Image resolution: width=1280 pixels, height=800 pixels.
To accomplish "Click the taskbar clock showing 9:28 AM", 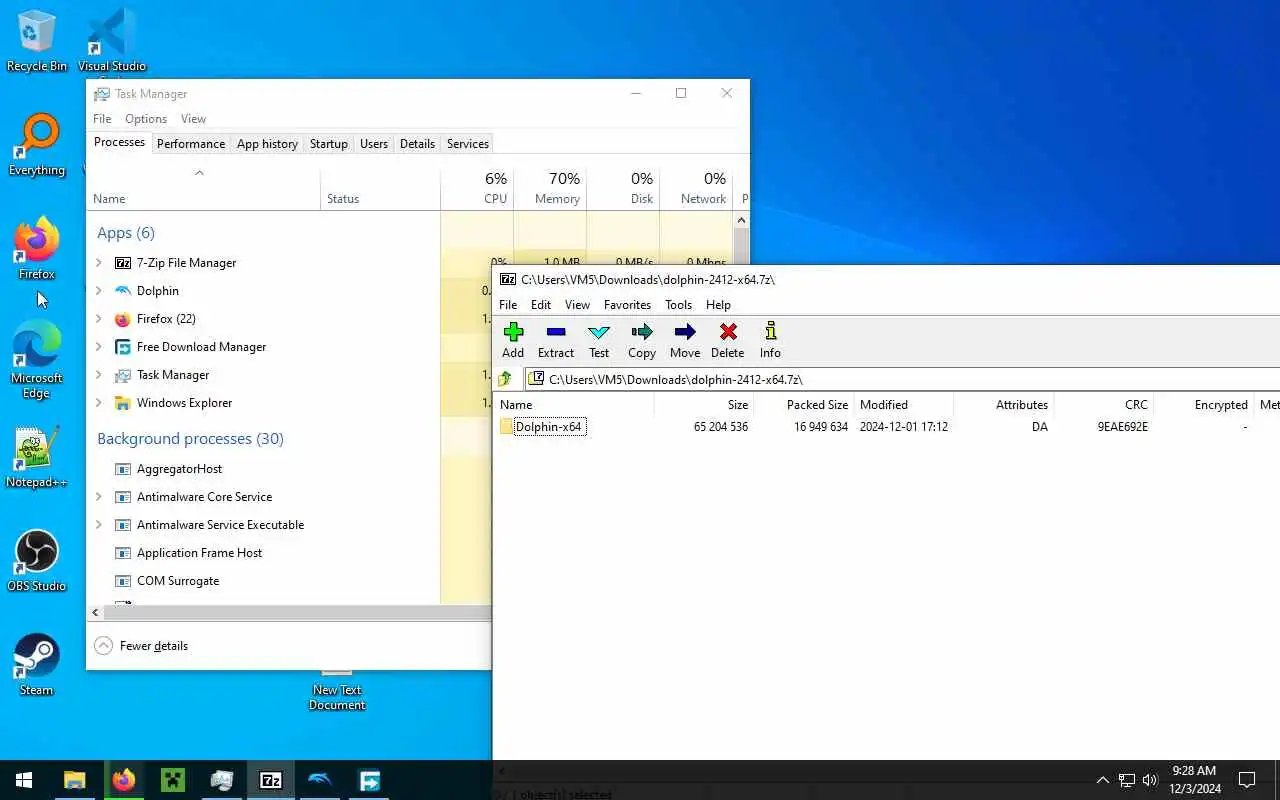I will 1195,780.
